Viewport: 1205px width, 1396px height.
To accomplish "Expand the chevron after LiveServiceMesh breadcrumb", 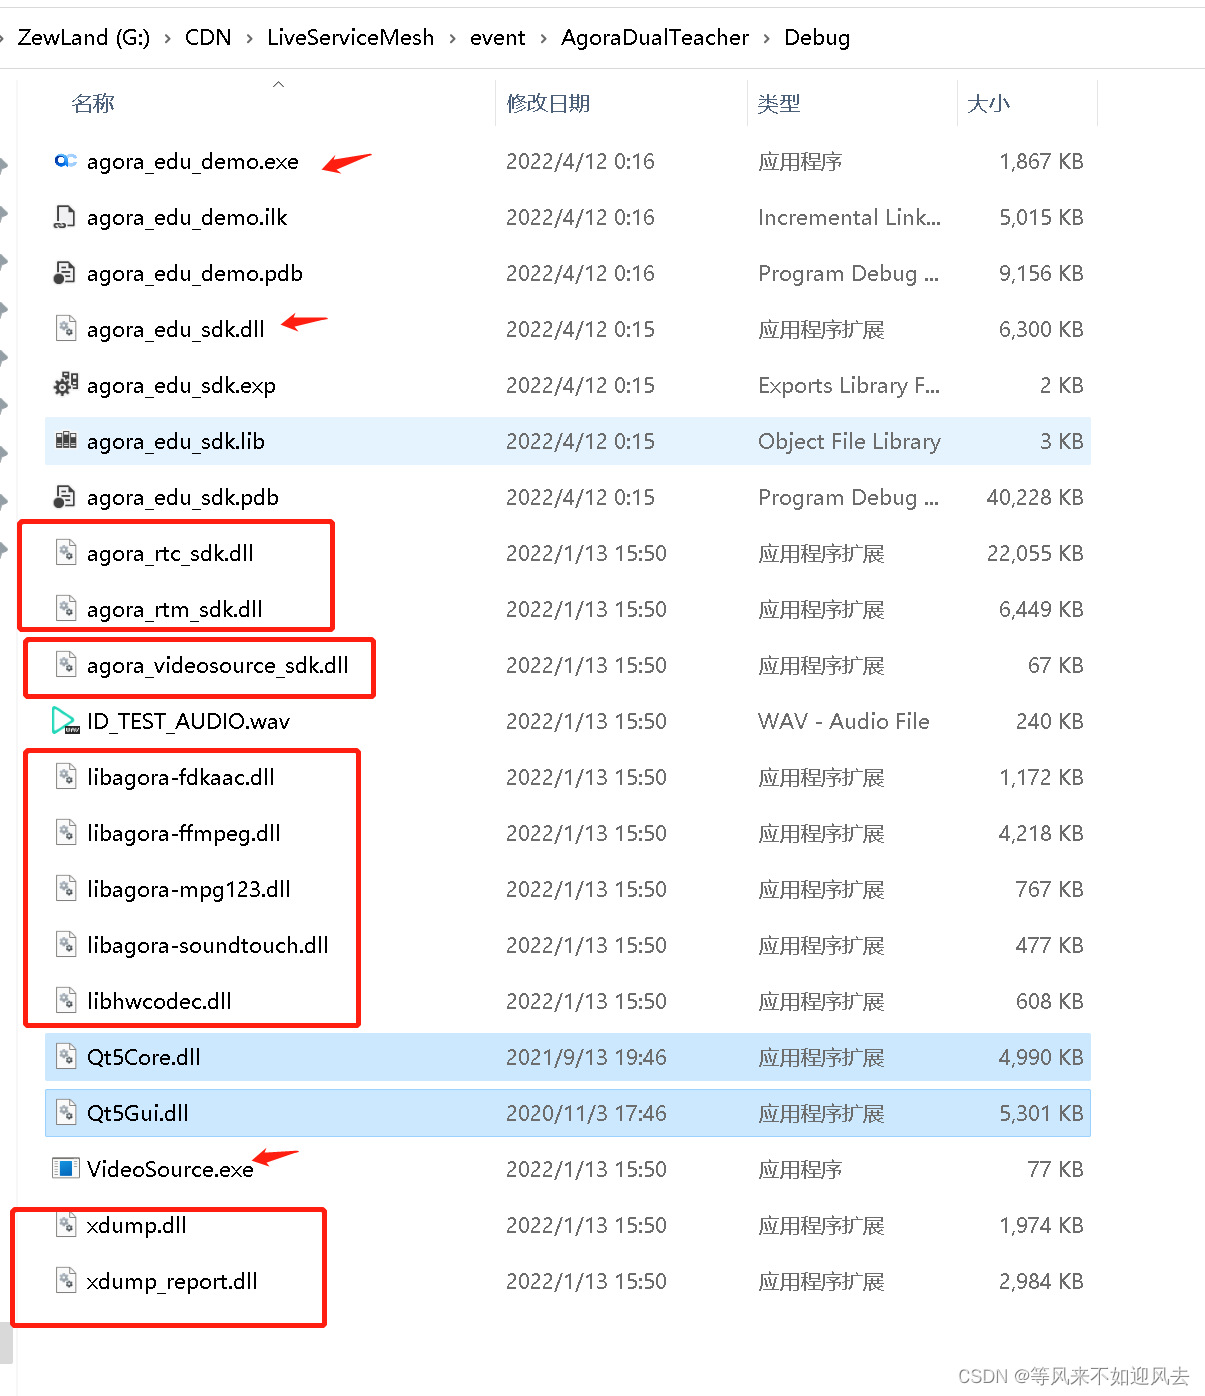I will click(x=452, y=38).
